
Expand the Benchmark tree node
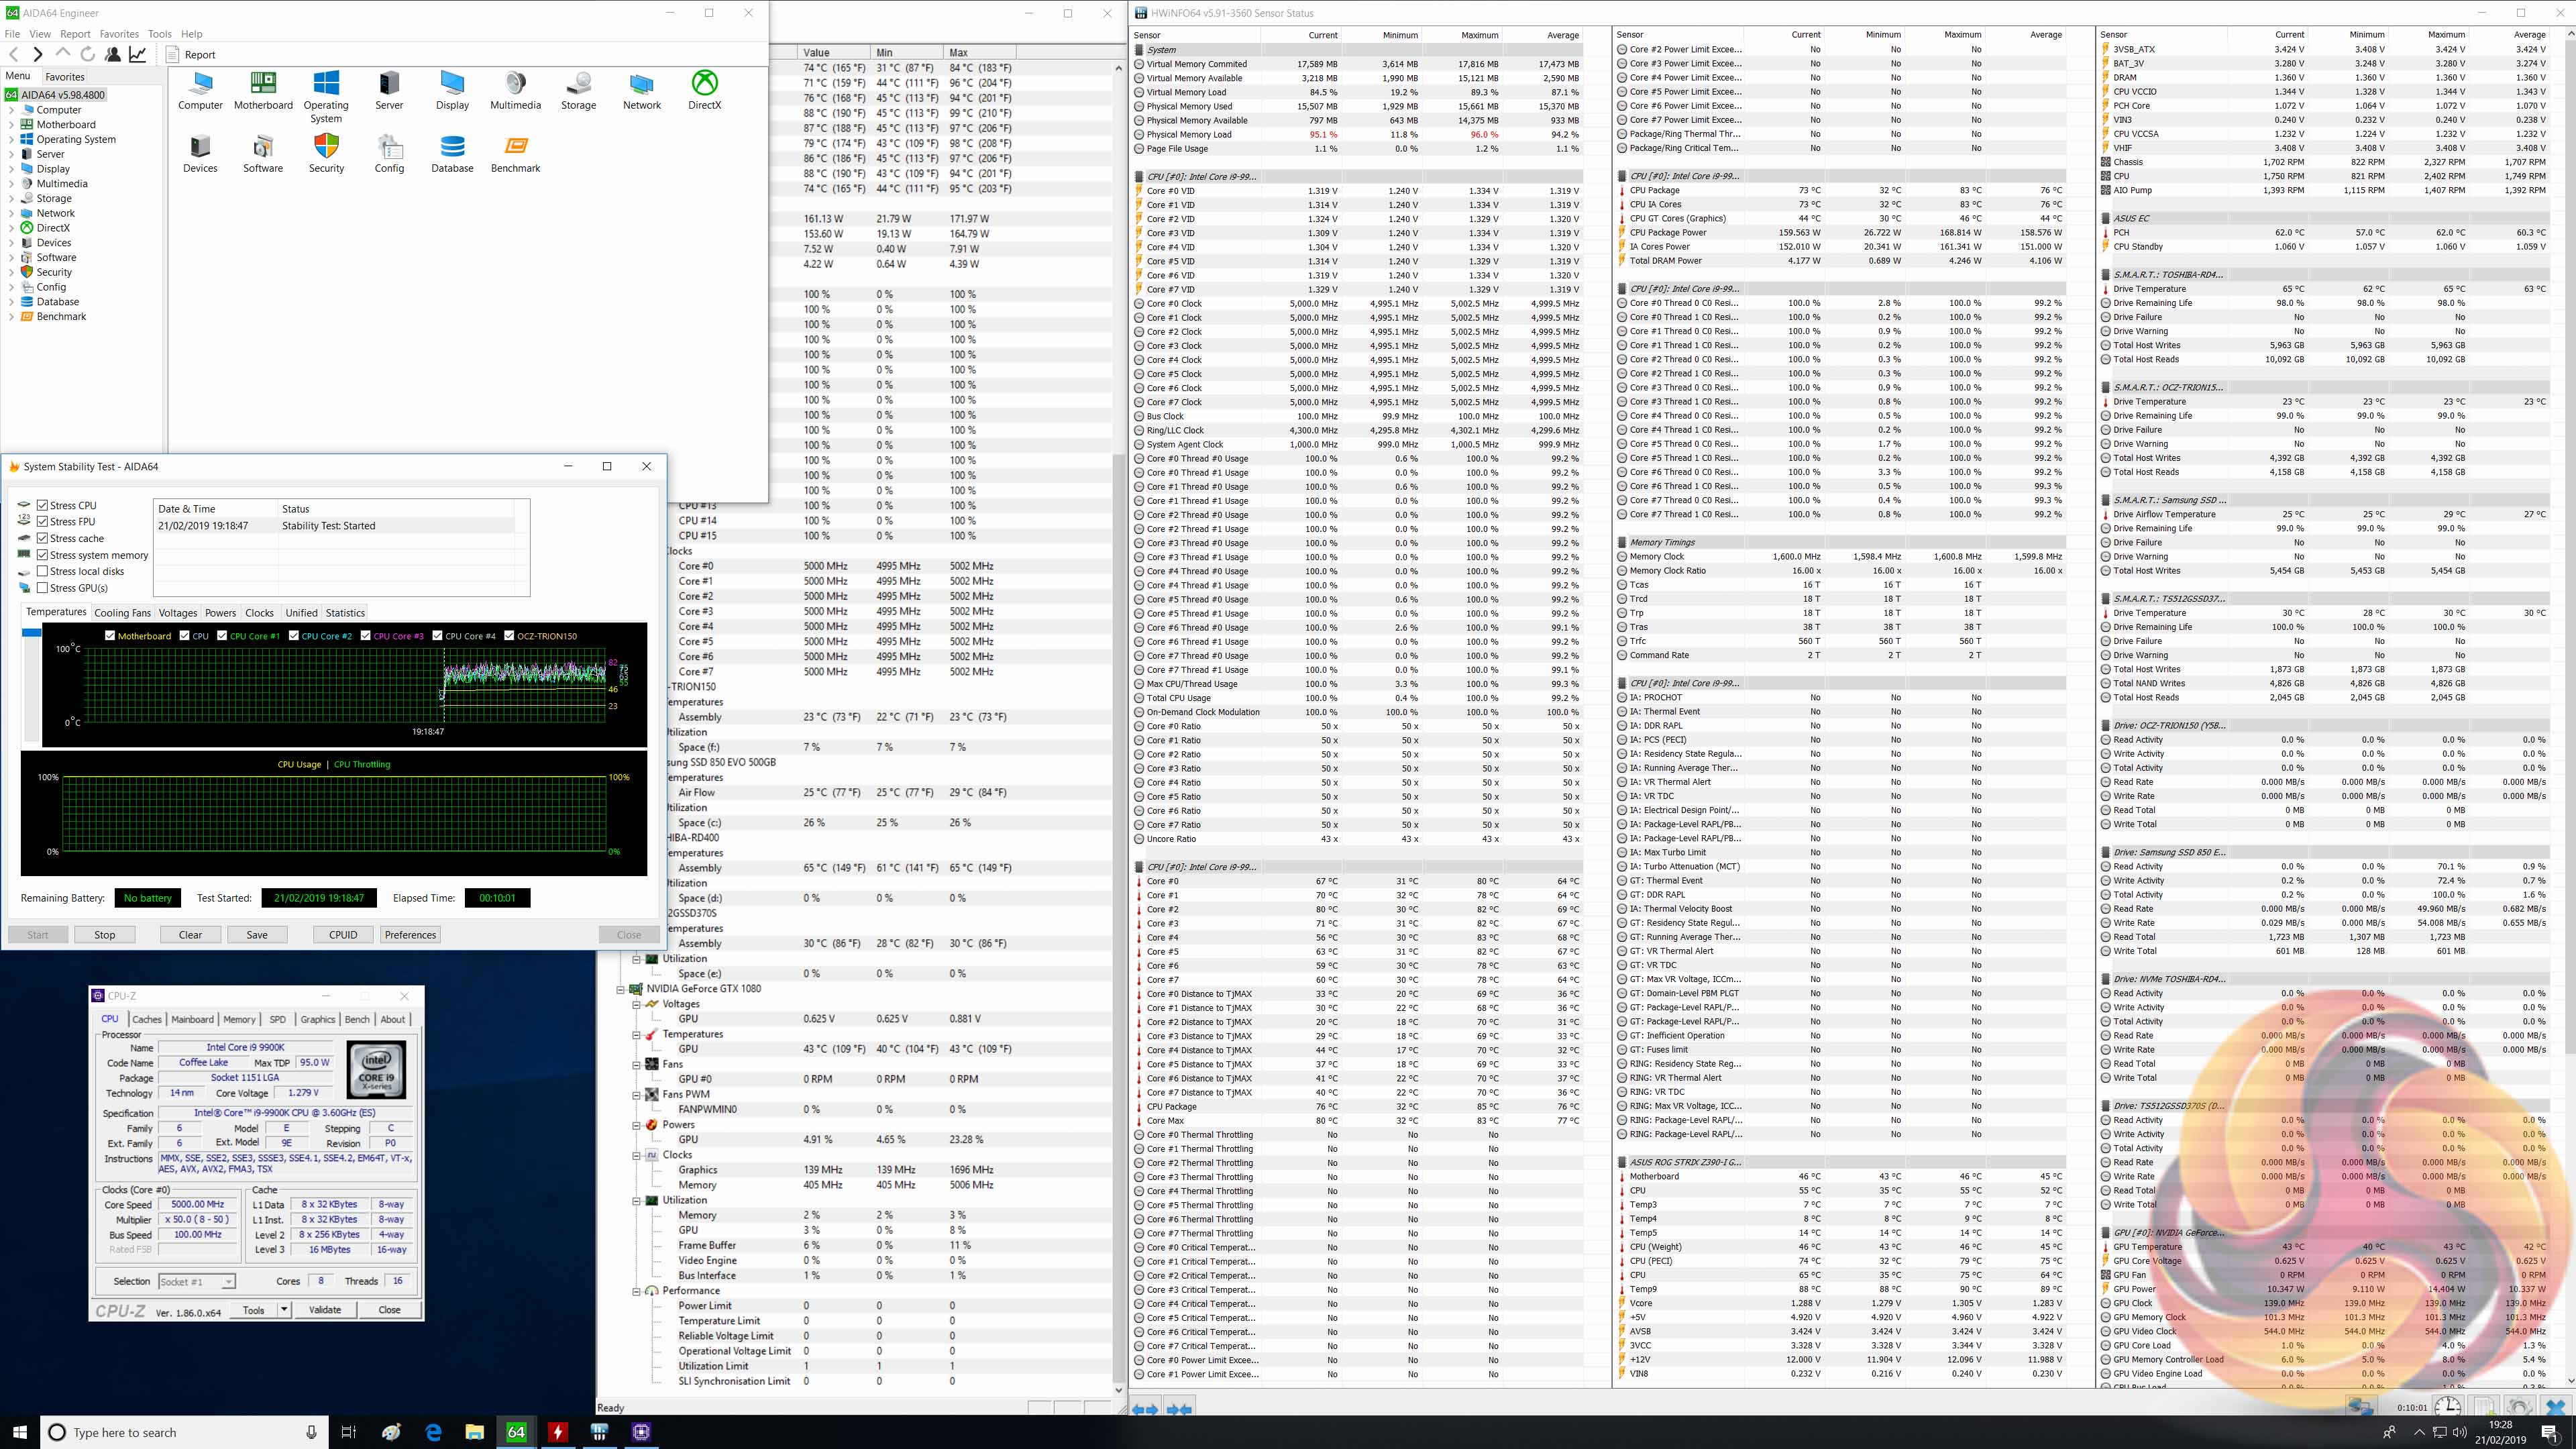click(11, 317)
